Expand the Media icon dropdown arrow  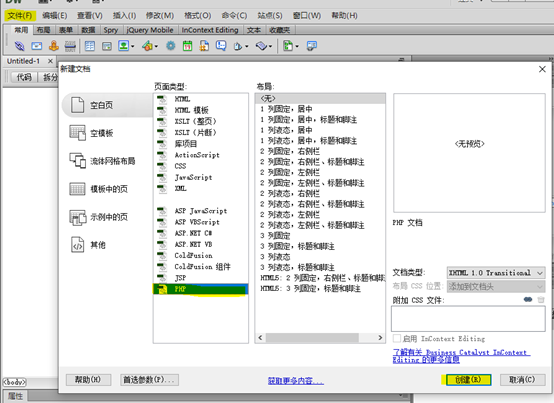coord(156,46)
